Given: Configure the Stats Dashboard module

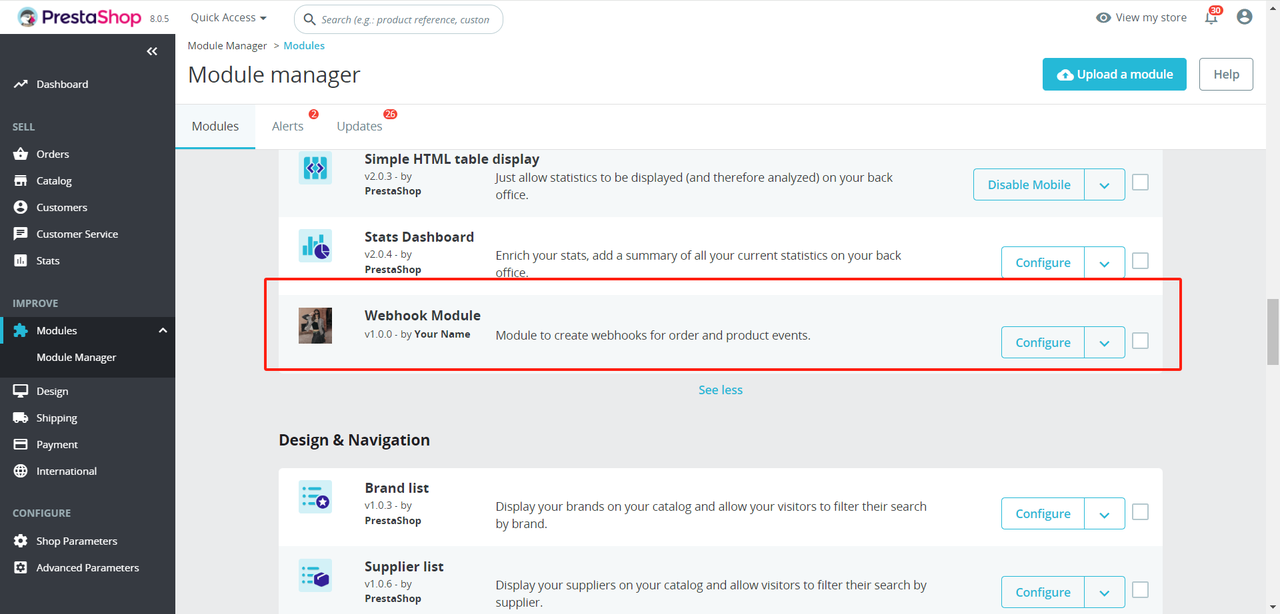Looking at the screenshot, I should click(x=1043, y=263).
